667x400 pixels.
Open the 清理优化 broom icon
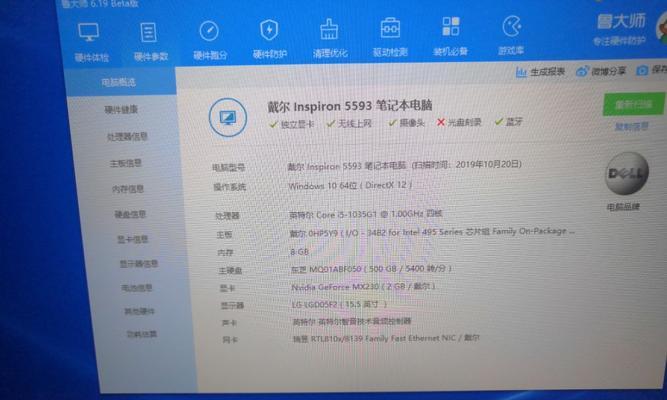point(329,29)
